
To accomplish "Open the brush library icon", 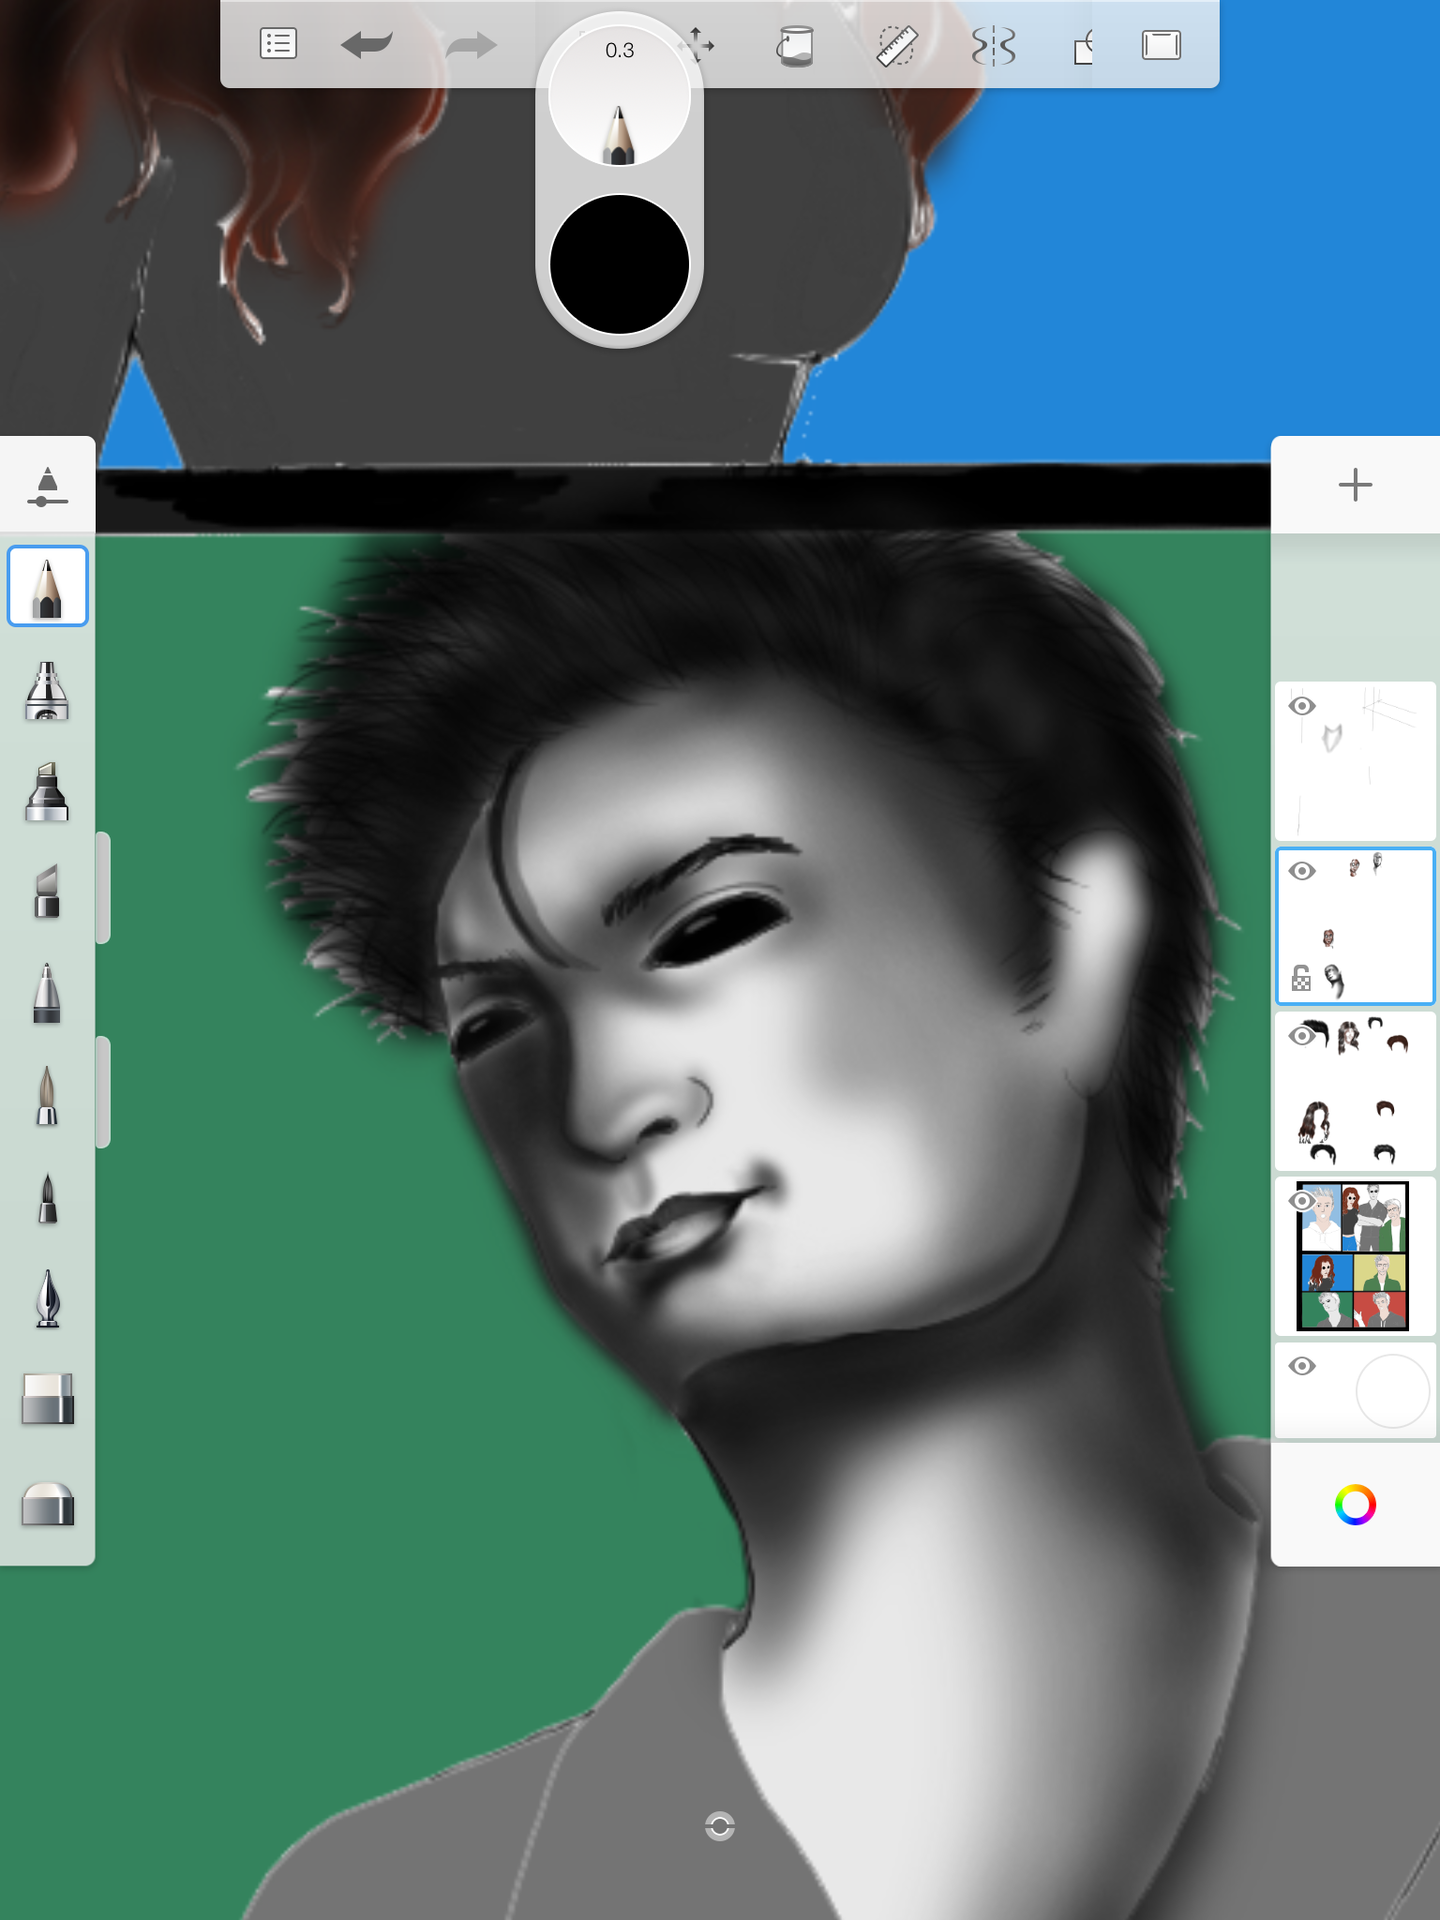I will point(47,486).
